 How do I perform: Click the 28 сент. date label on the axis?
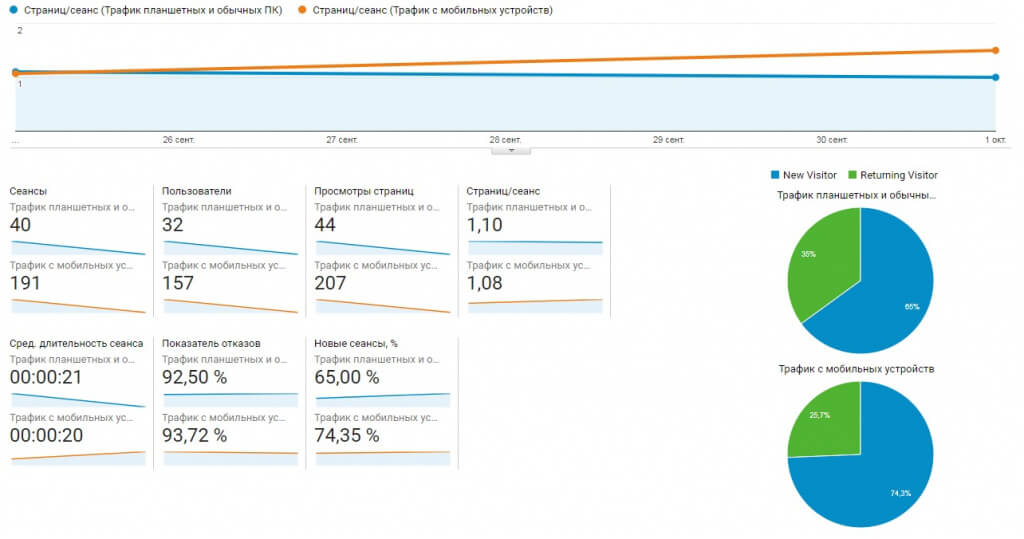[x=504, y=140]
